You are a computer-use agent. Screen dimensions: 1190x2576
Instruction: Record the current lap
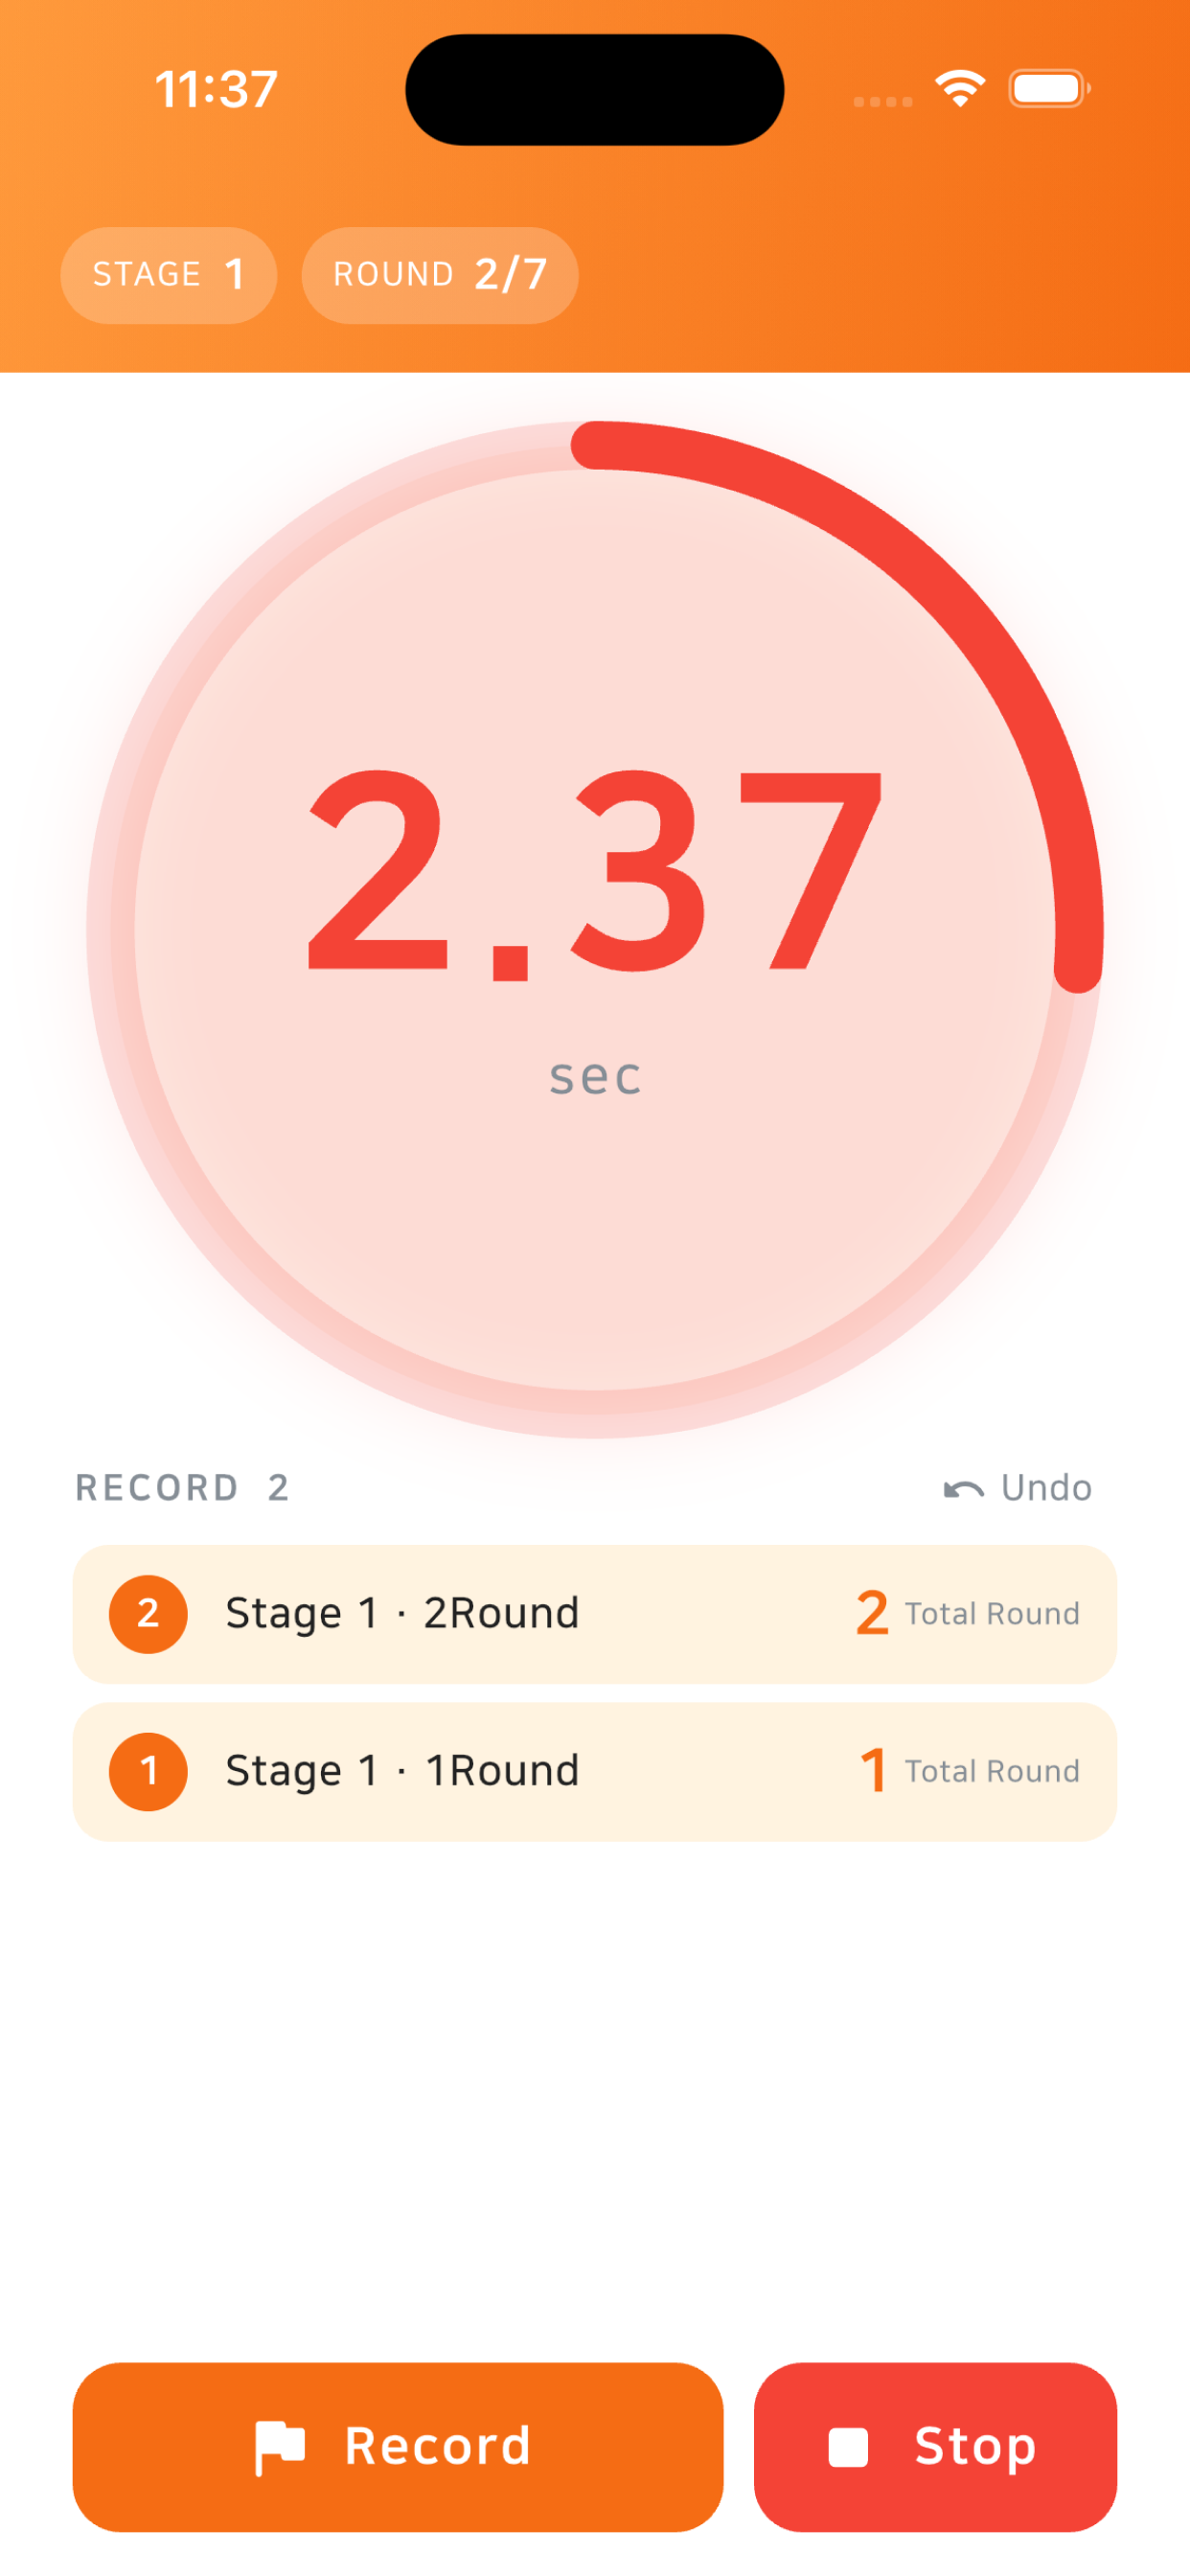(398, 2447)
